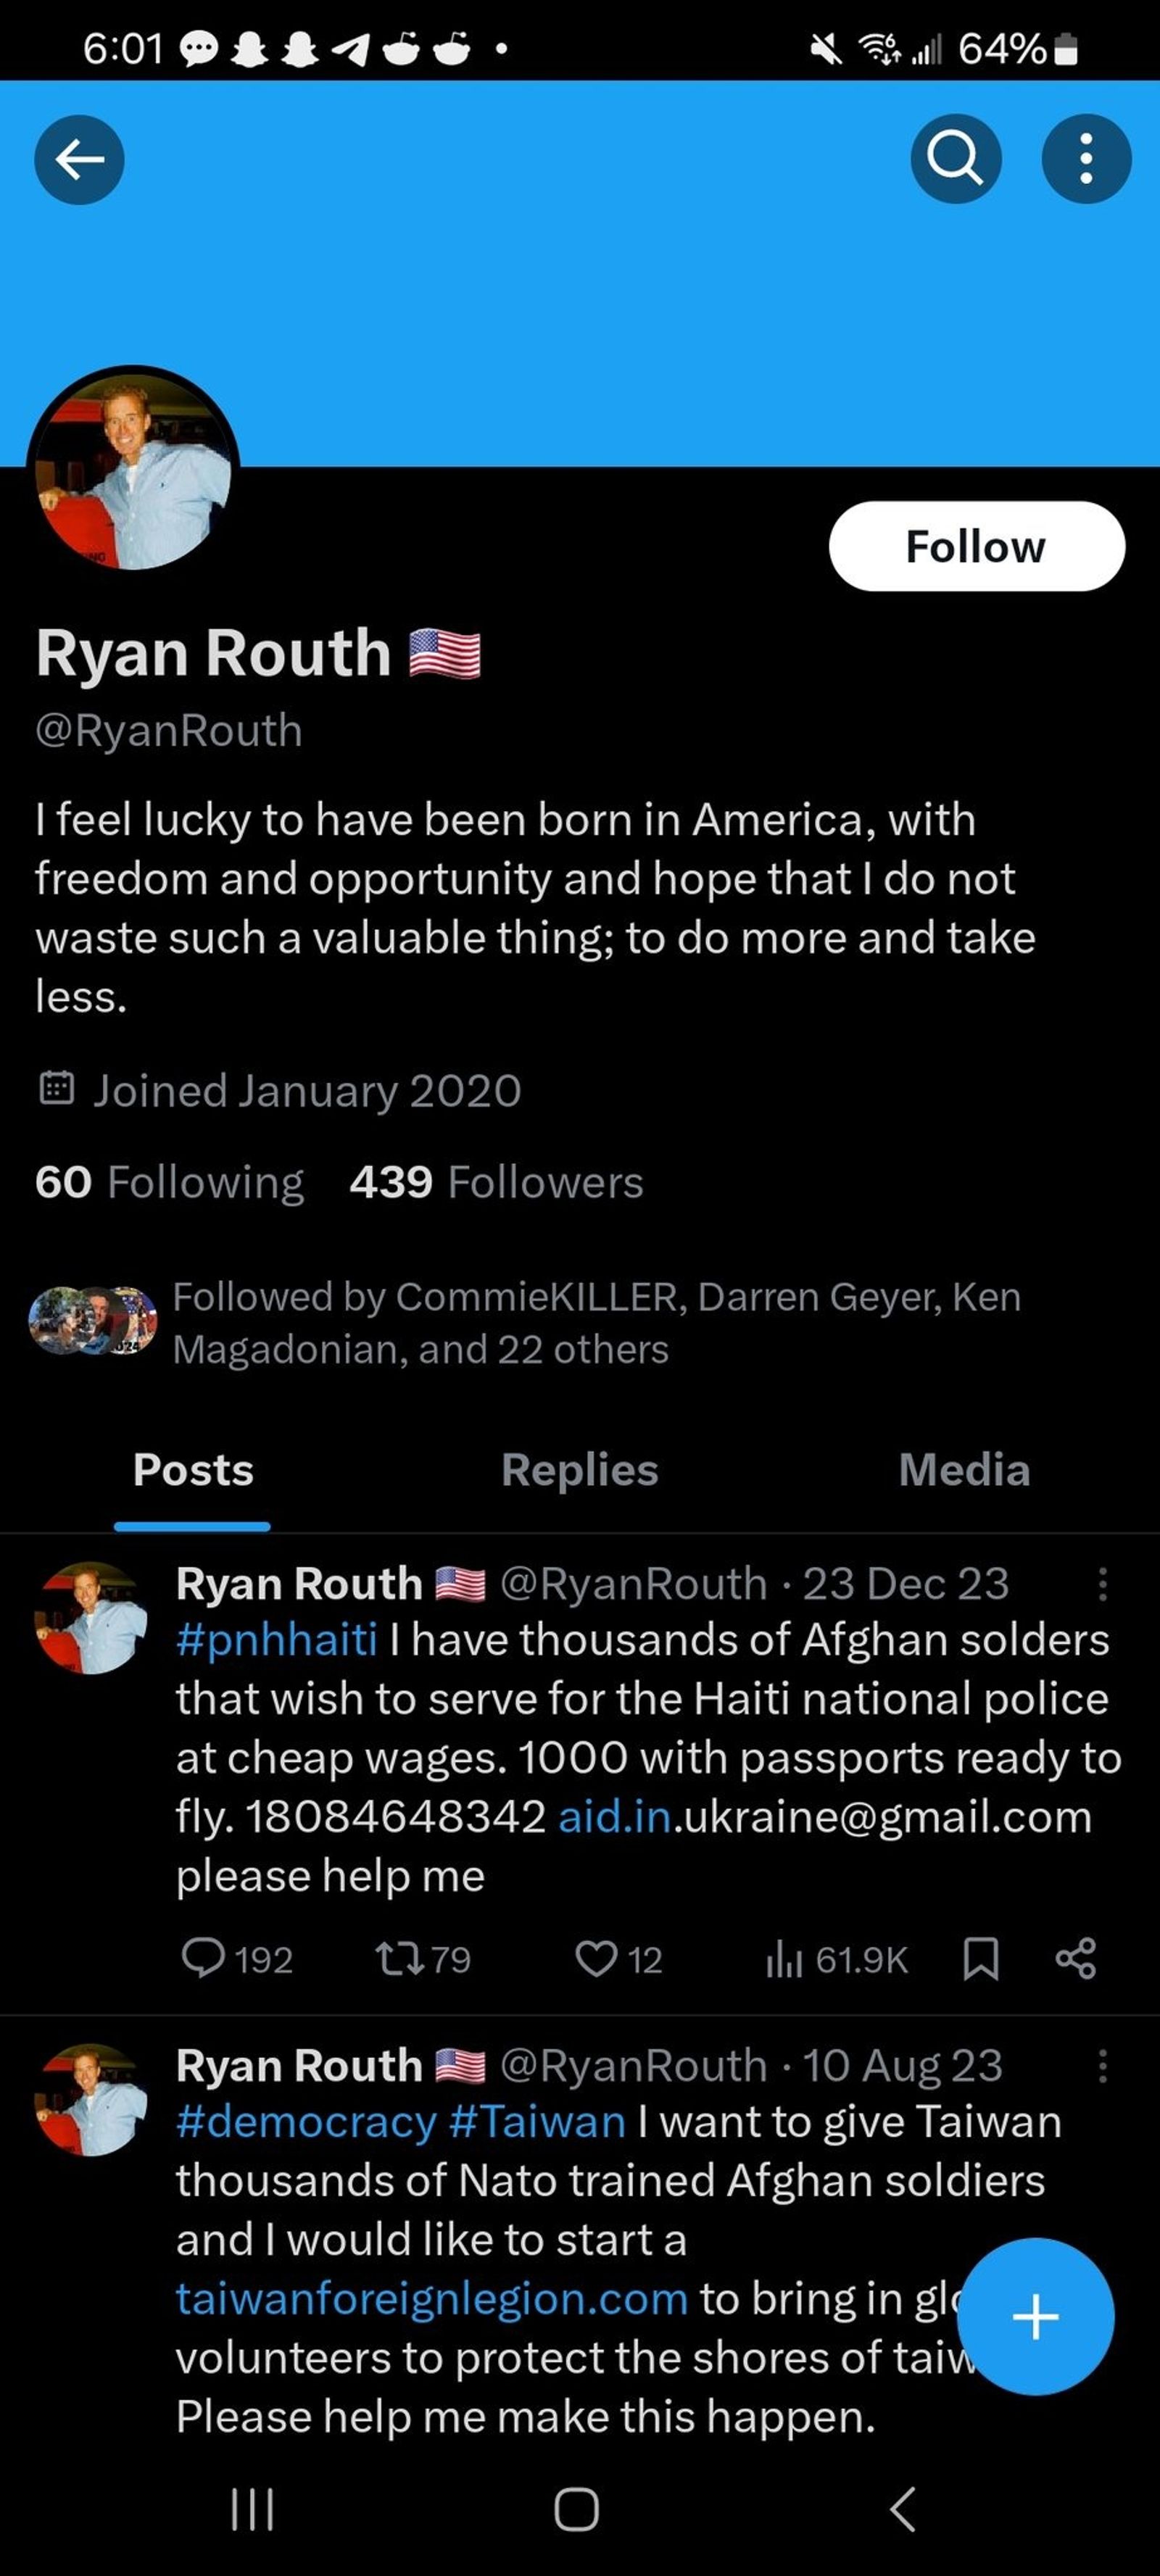
Task: Bookmark the Haiti national police post
Action: tap(980, 1958)
